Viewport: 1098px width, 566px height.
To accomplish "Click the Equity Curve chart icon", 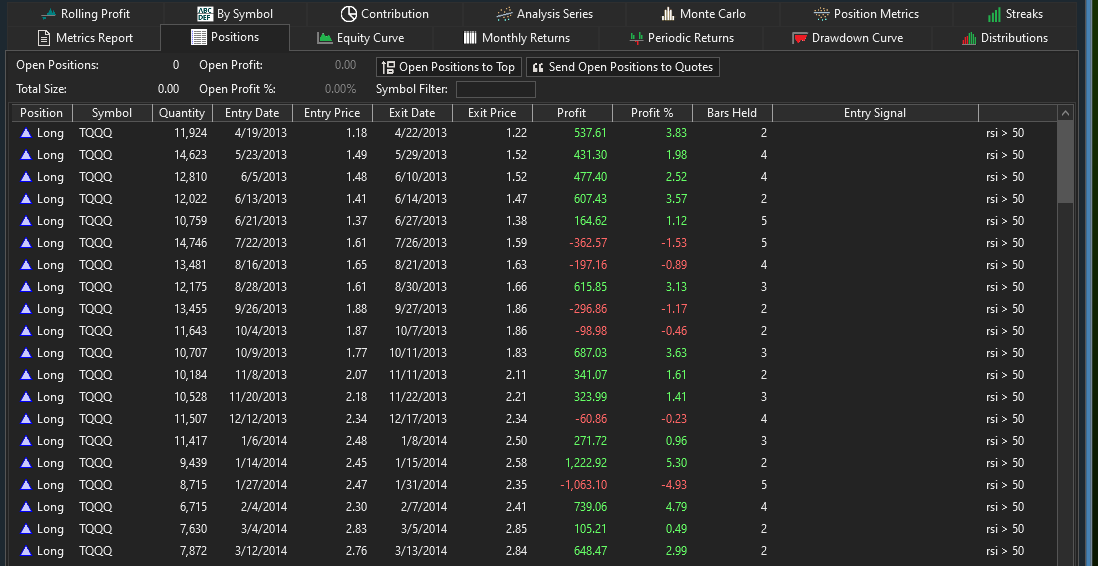I will pyautogui.click(x=325, y=38).
